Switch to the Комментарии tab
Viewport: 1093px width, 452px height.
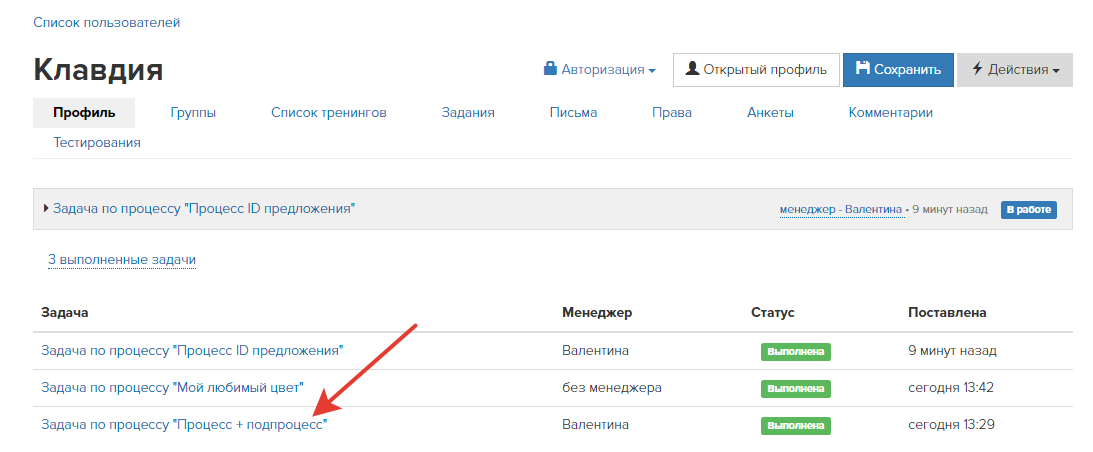[x=890, y=112]
